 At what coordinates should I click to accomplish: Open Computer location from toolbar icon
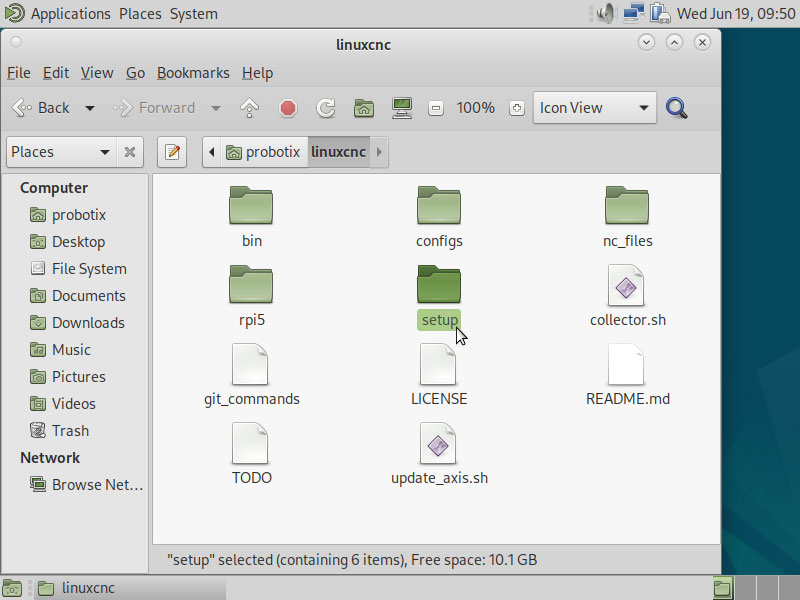pos(402,108)
